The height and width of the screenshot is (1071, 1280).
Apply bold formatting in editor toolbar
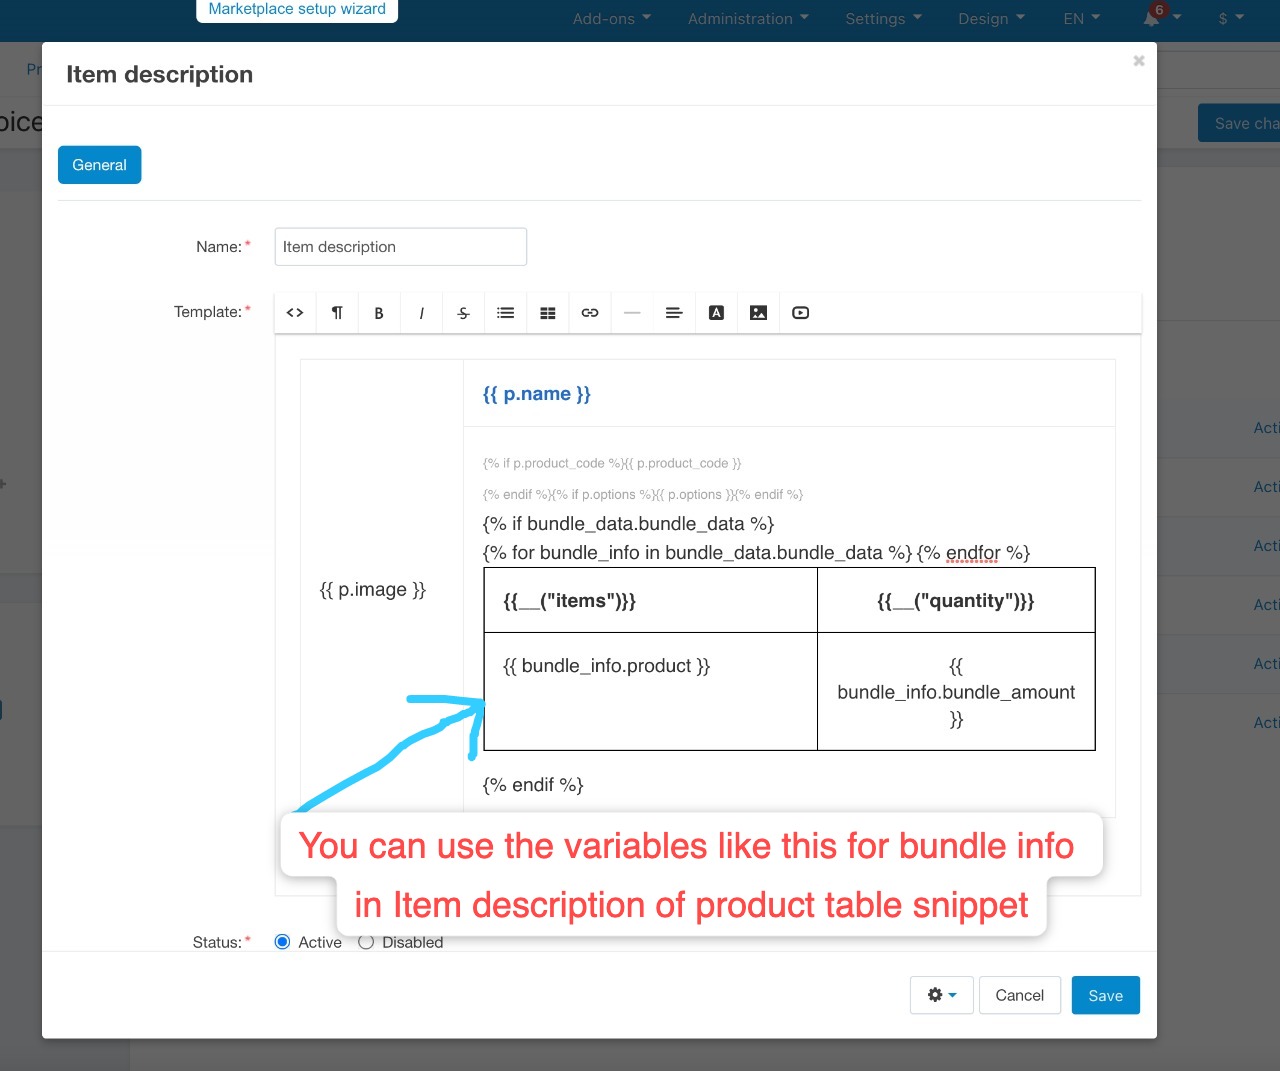pyautogui.click(x=379, y=313)
